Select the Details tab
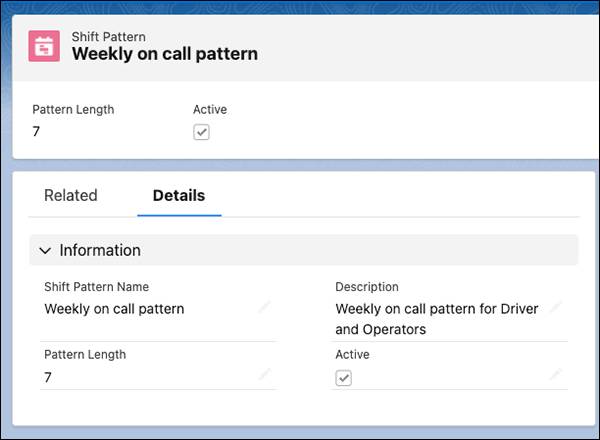This screenshot has height=440, width=600. coord(179,195)
